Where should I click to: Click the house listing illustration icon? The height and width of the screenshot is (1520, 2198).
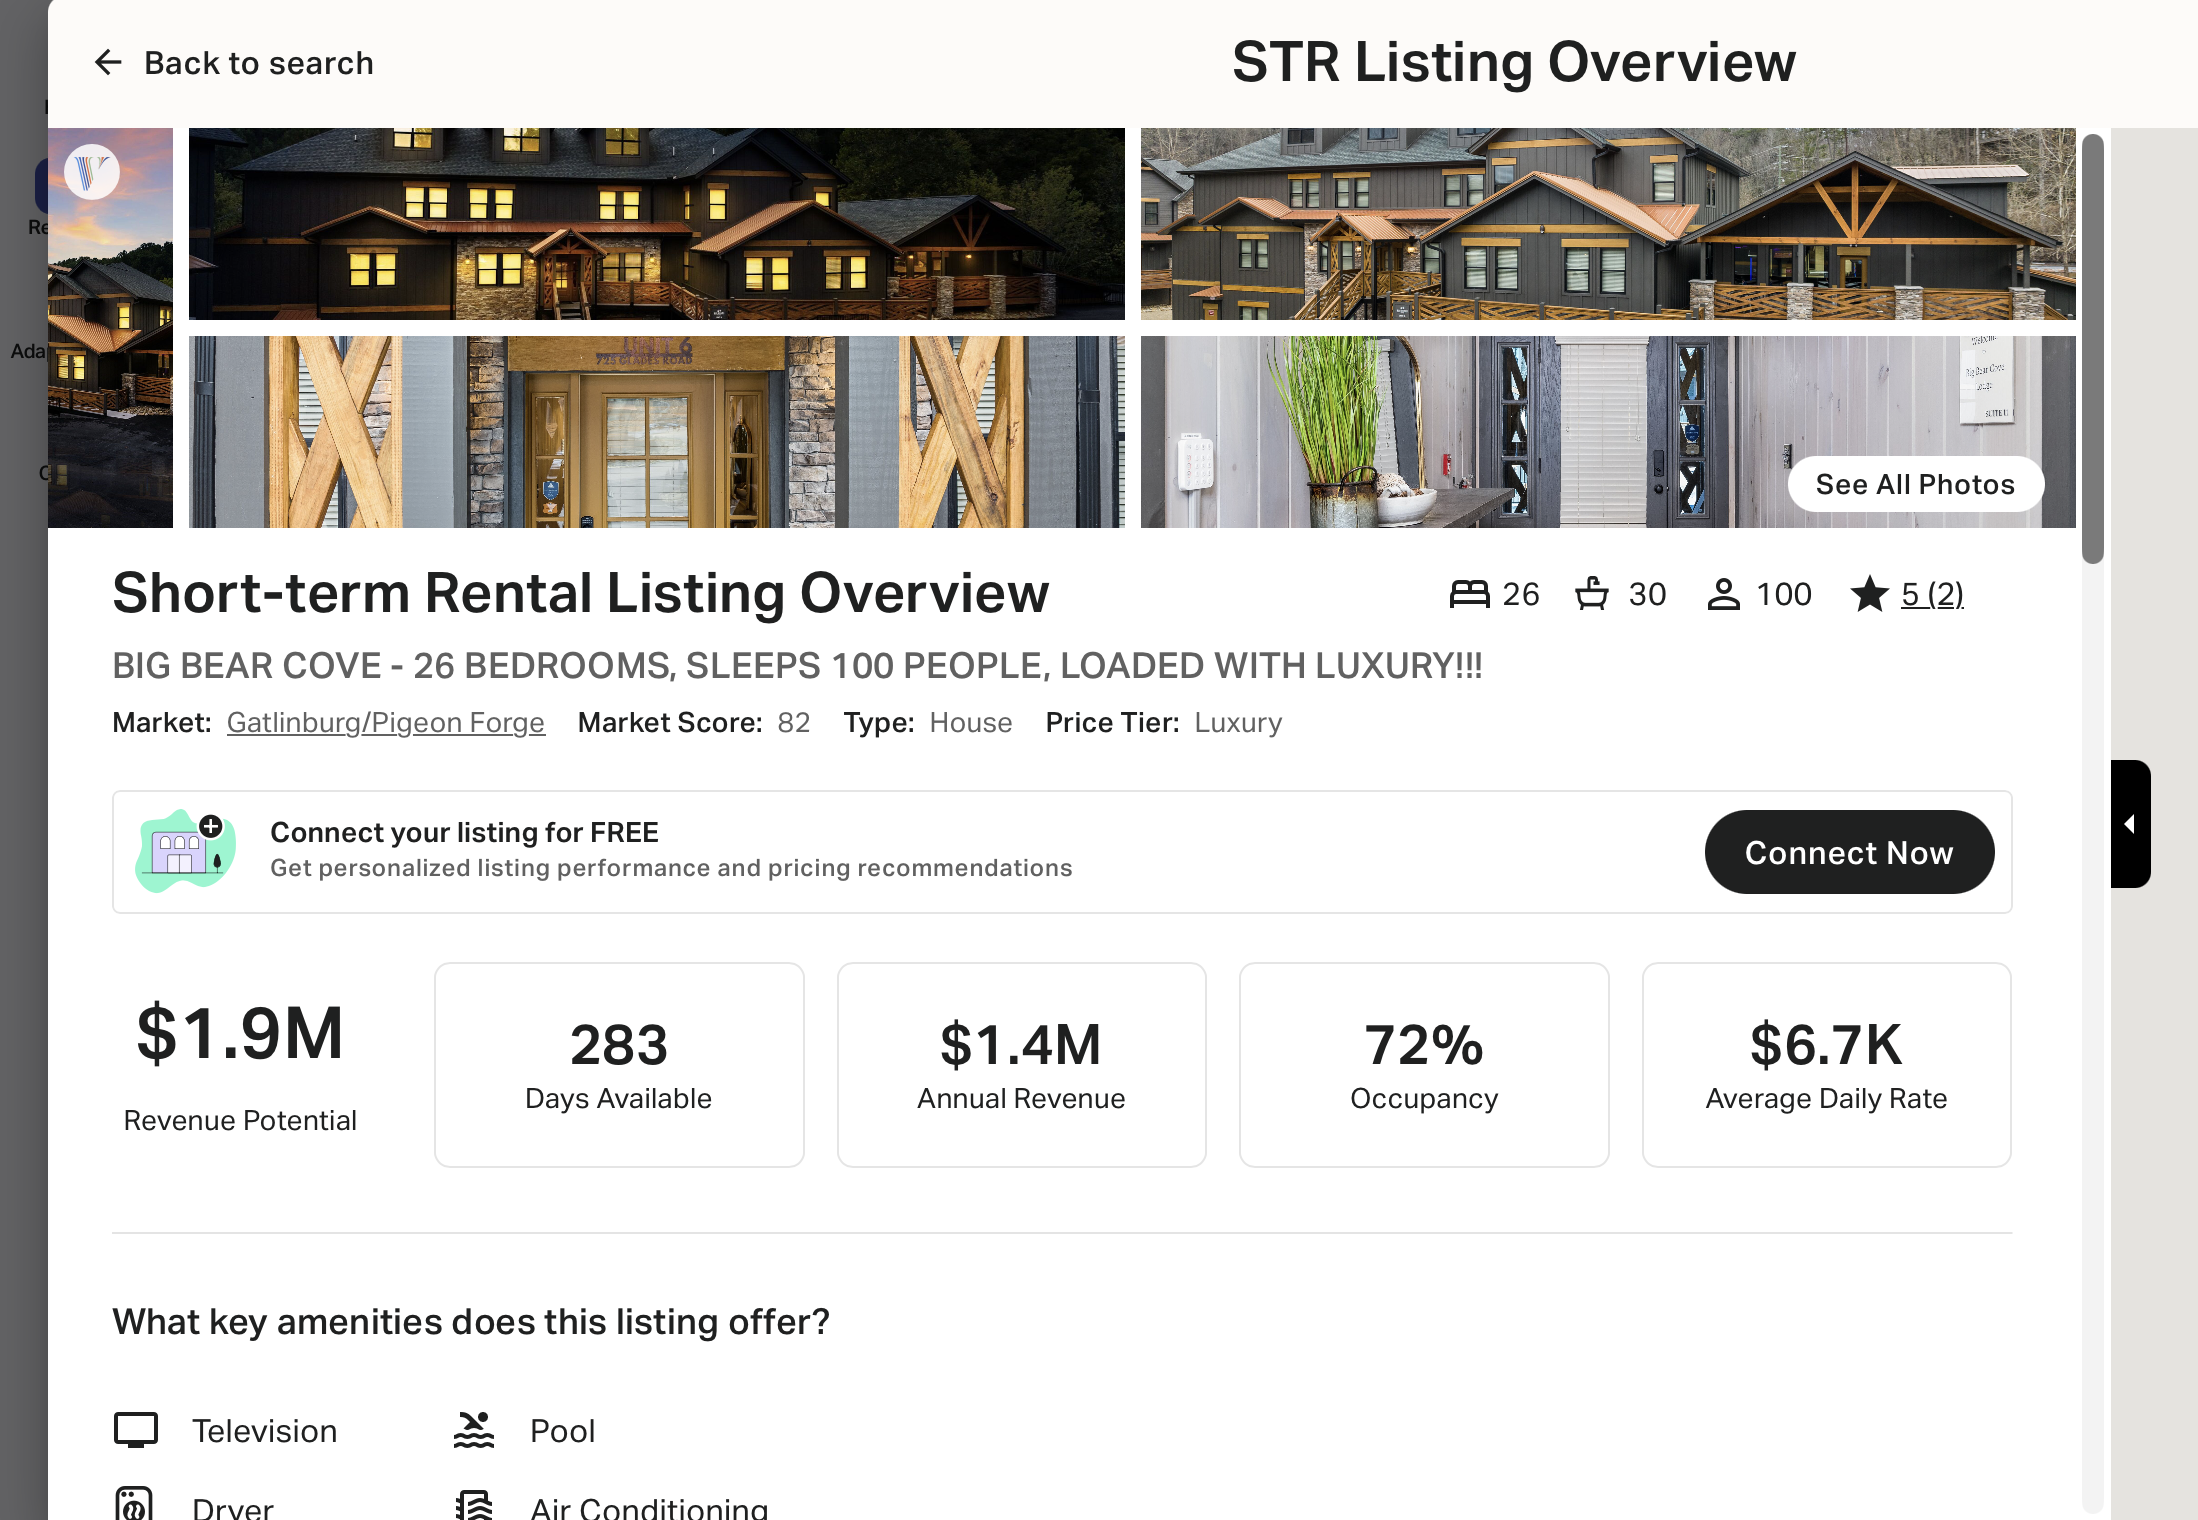click(x=186, y=851)
